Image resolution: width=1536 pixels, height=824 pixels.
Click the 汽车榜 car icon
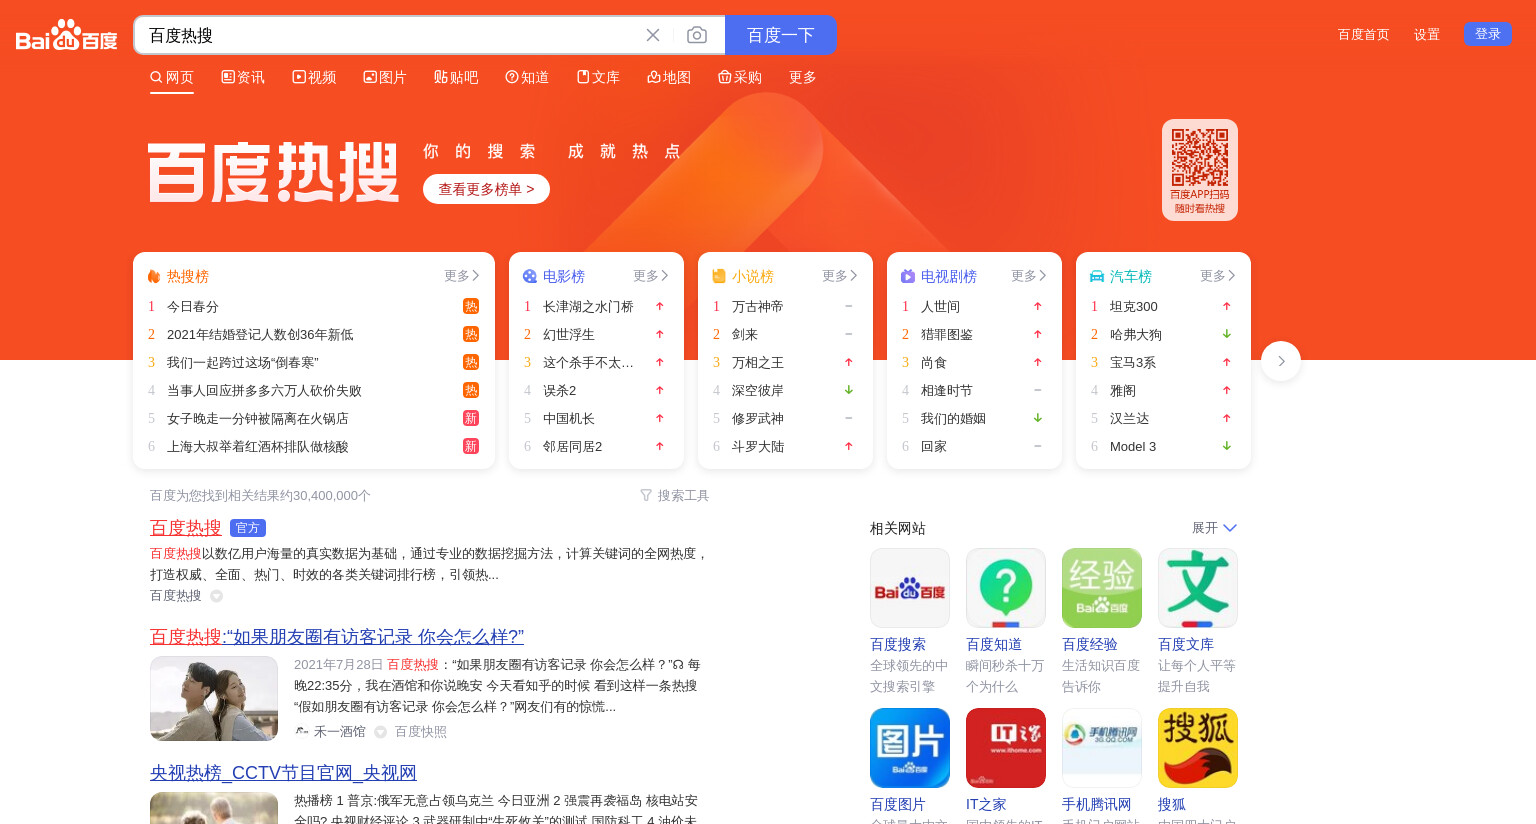[x=1097, y=276]
